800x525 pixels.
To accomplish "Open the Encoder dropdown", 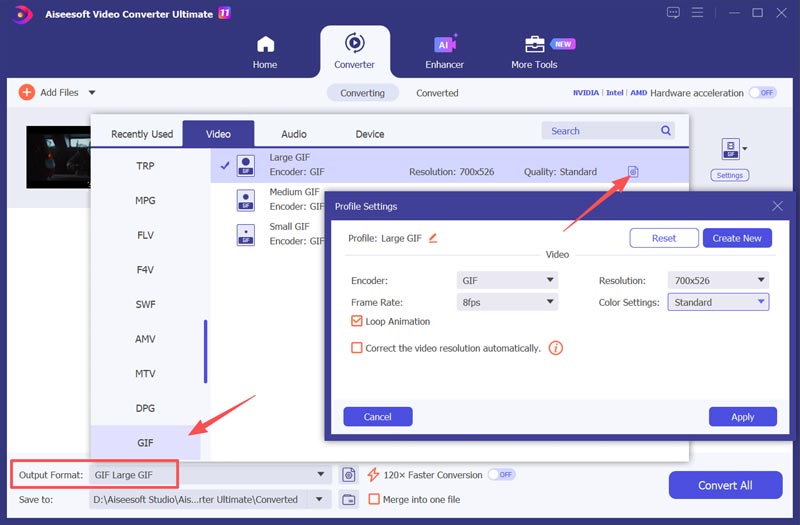I will 507,280.
